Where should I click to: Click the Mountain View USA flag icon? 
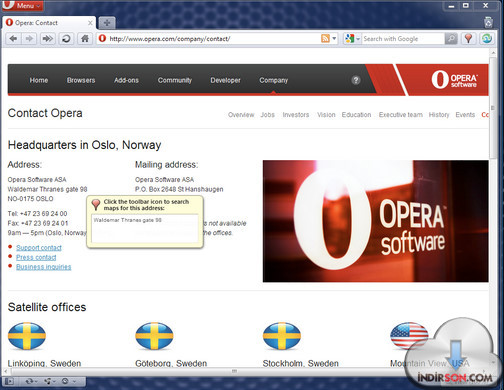pyautogui.click(x=409, y=336)
